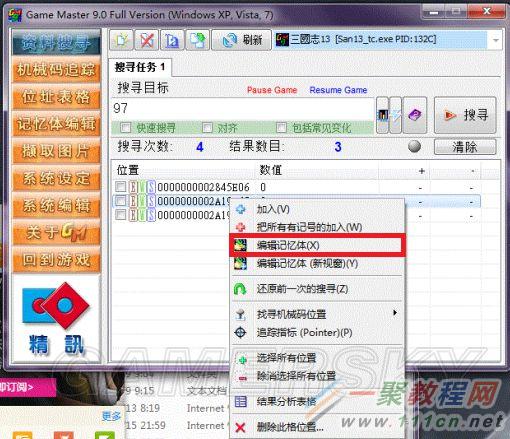Click the 搜寻 search button
This screenshot has width=510, height=439.
pyautogui.click(x=465, y=115)
